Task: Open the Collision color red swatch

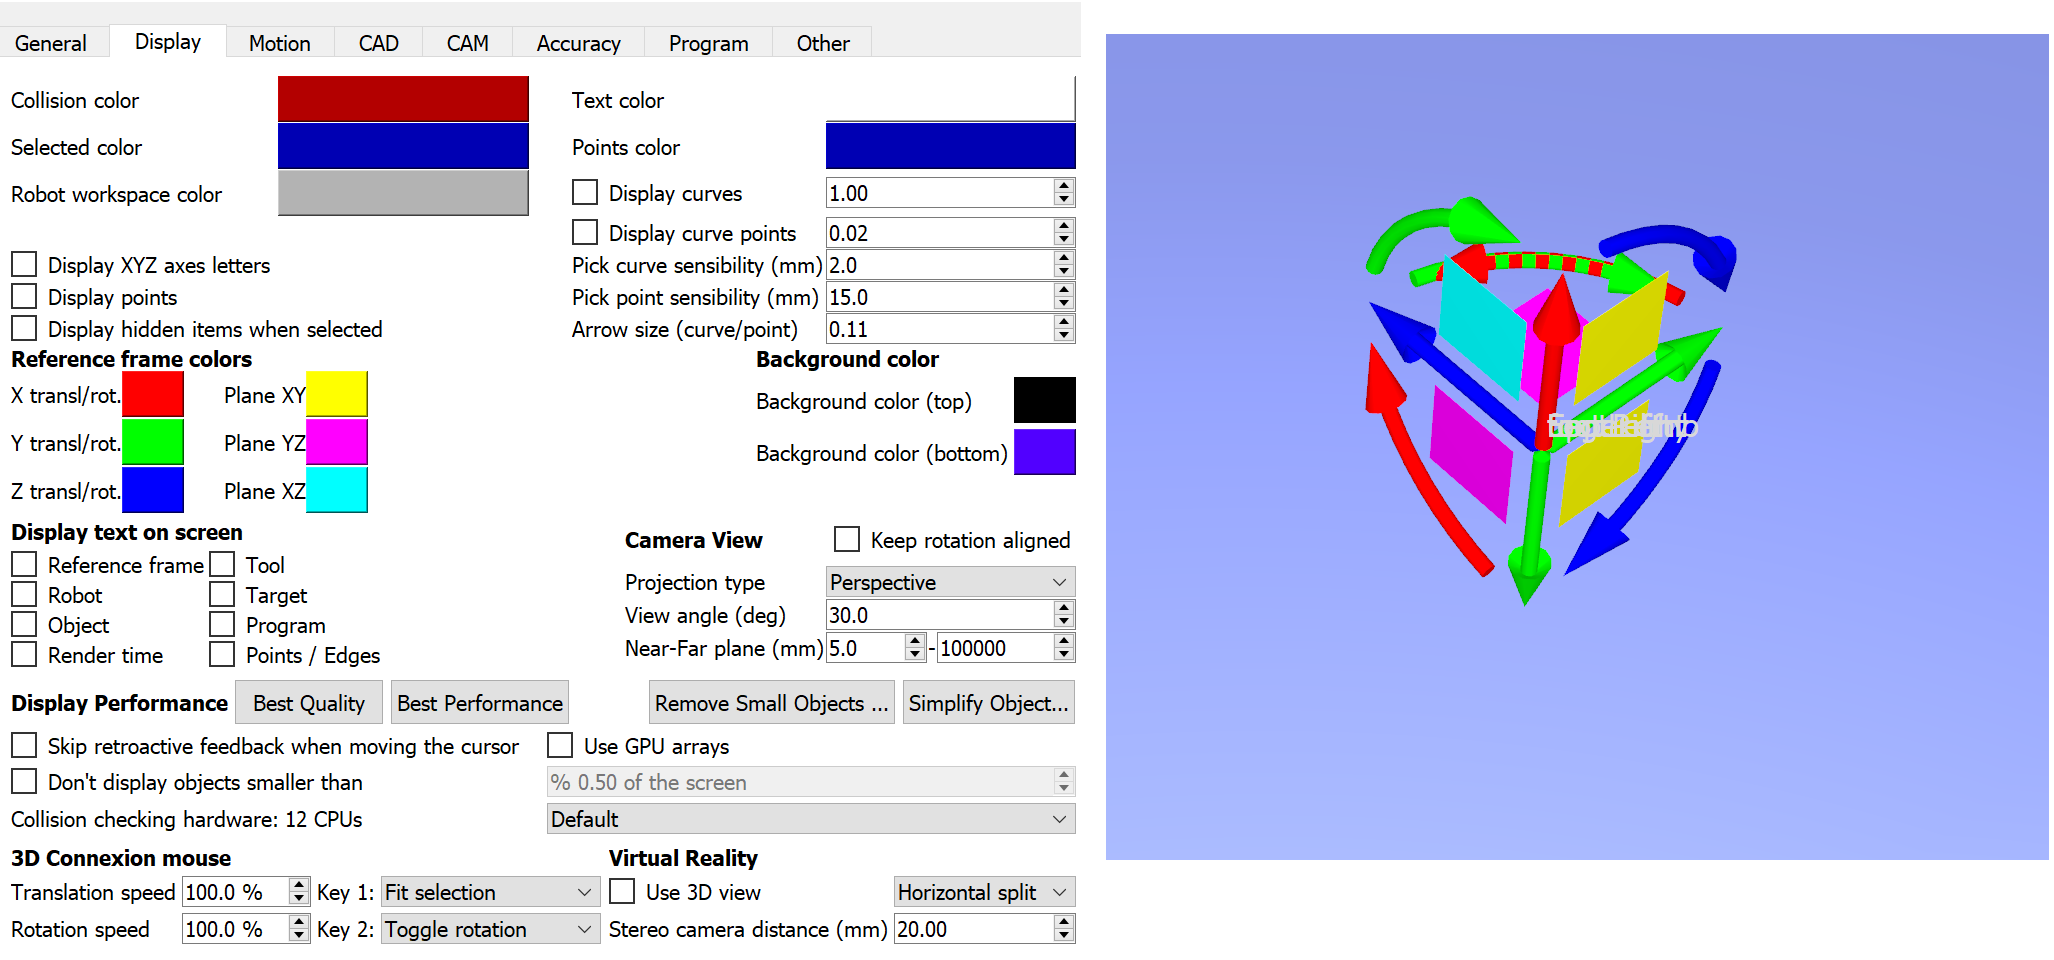Action: (x=403, y=99)
